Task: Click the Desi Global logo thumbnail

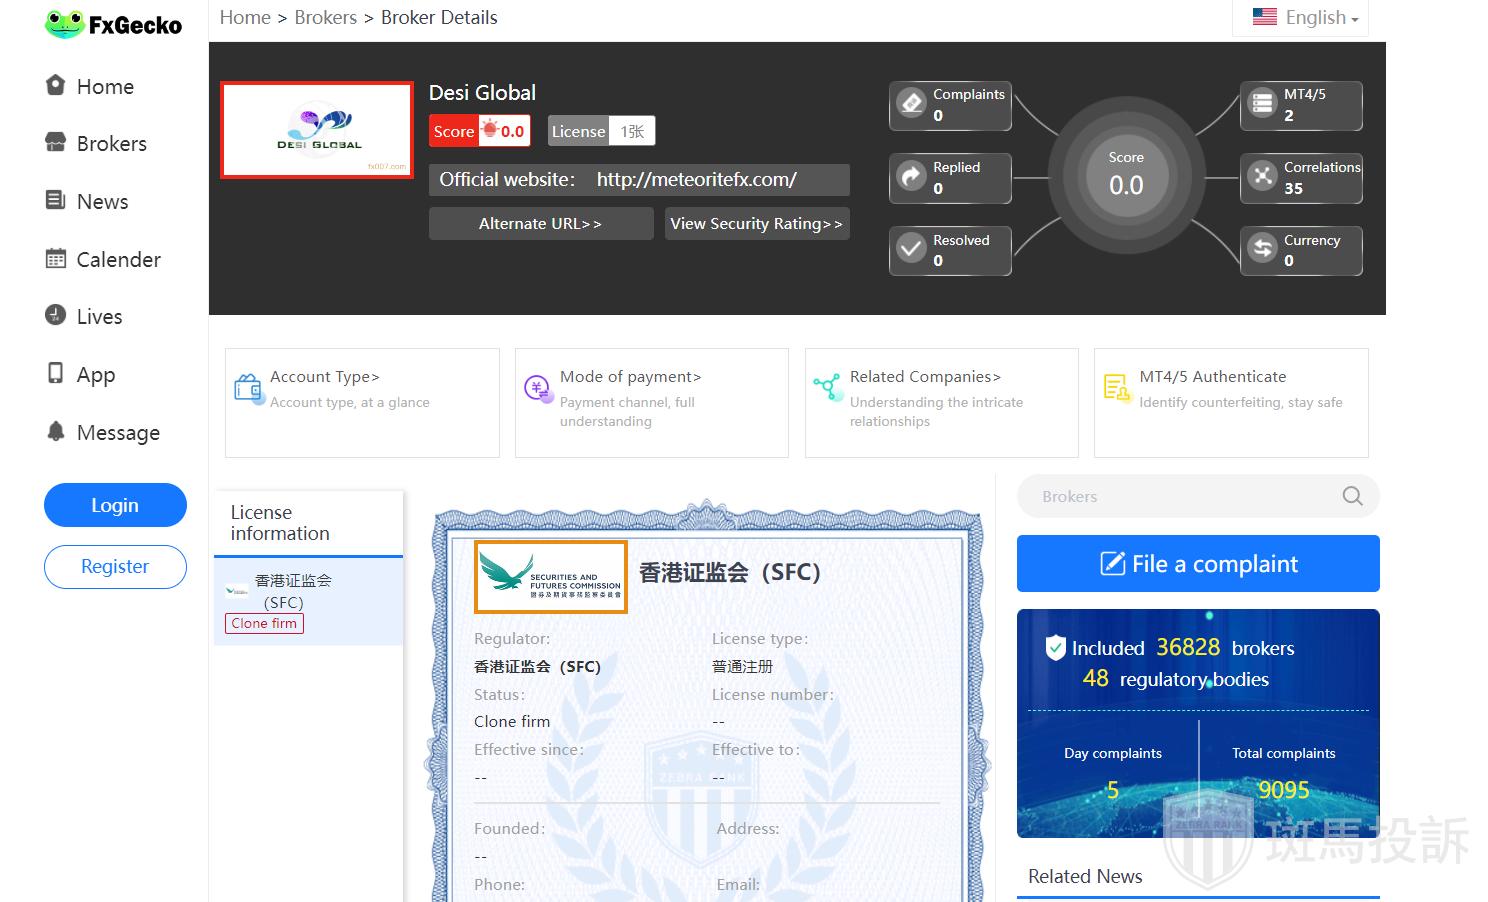Action: [x=317, y=130]
